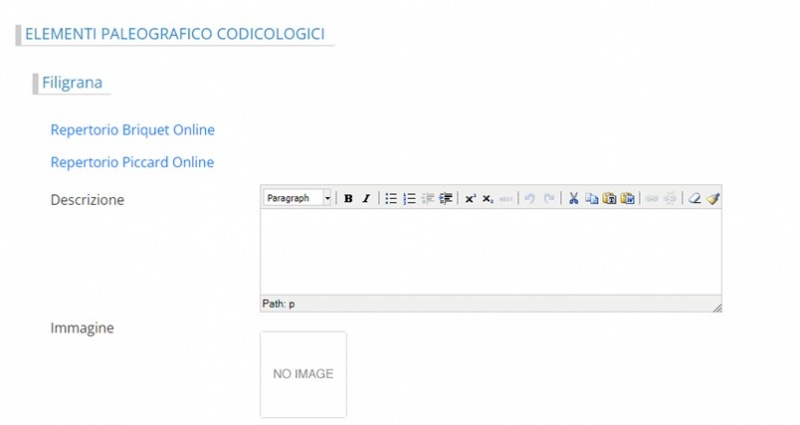Open the Paragraph format dropdown
This screenshot has height=425, width=800.
point(298,199)
